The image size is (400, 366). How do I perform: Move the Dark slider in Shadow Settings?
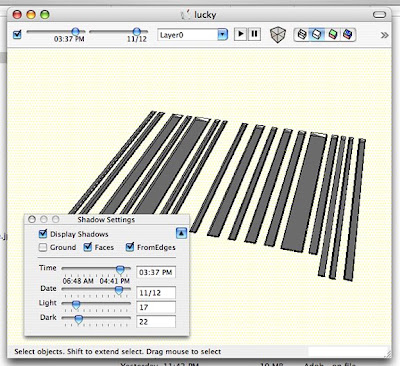click(79, 319)
